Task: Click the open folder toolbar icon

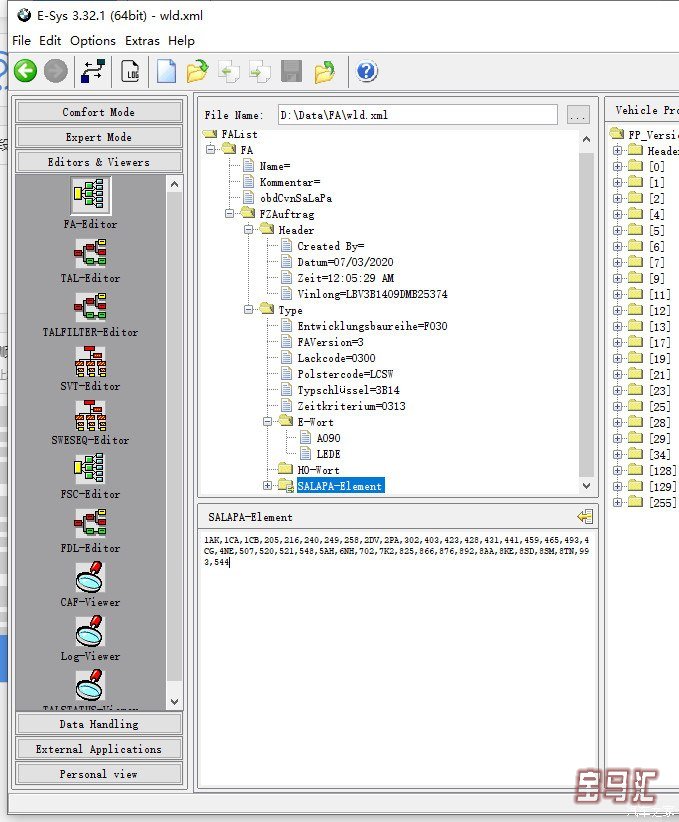Action: point(197,71)
